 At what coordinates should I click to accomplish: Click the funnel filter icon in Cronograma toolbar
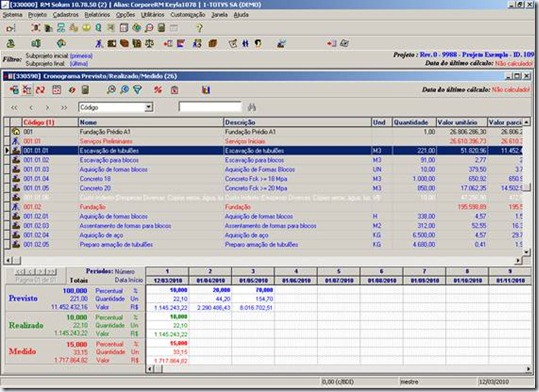[x=138, y=90]
